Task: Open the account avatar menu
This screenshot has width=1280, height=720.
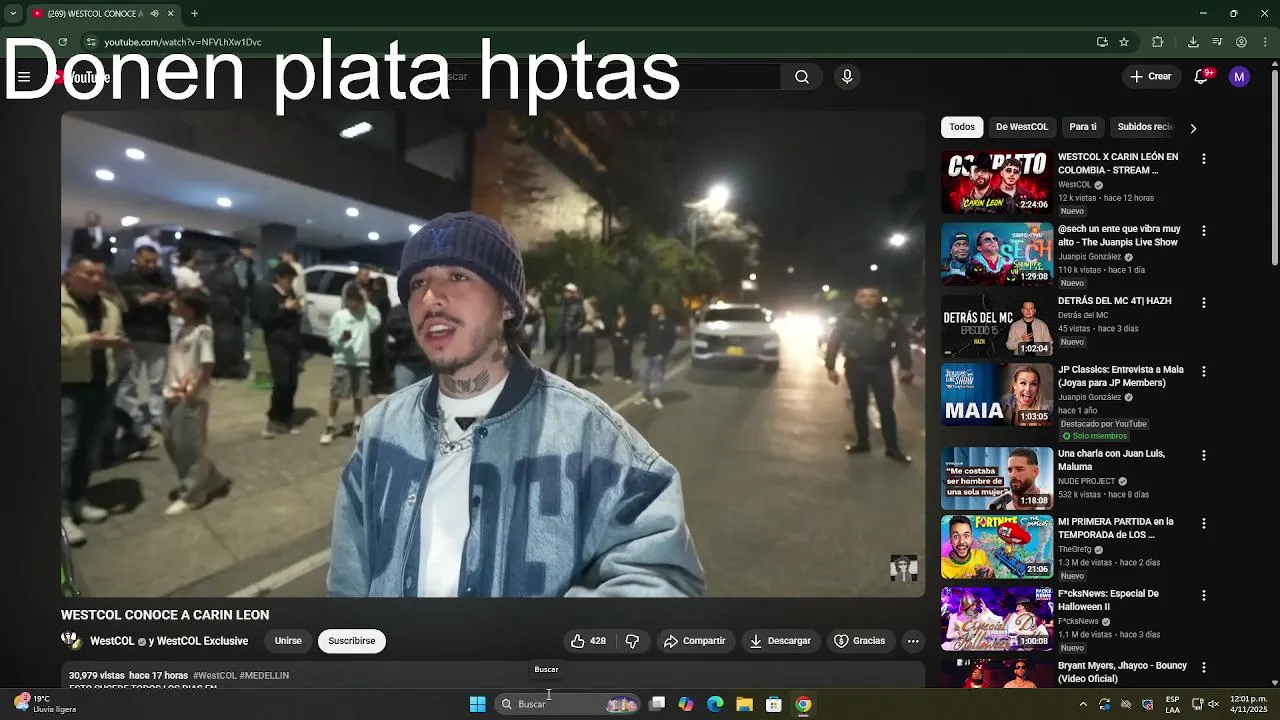Action: (x=1239, y=77)
